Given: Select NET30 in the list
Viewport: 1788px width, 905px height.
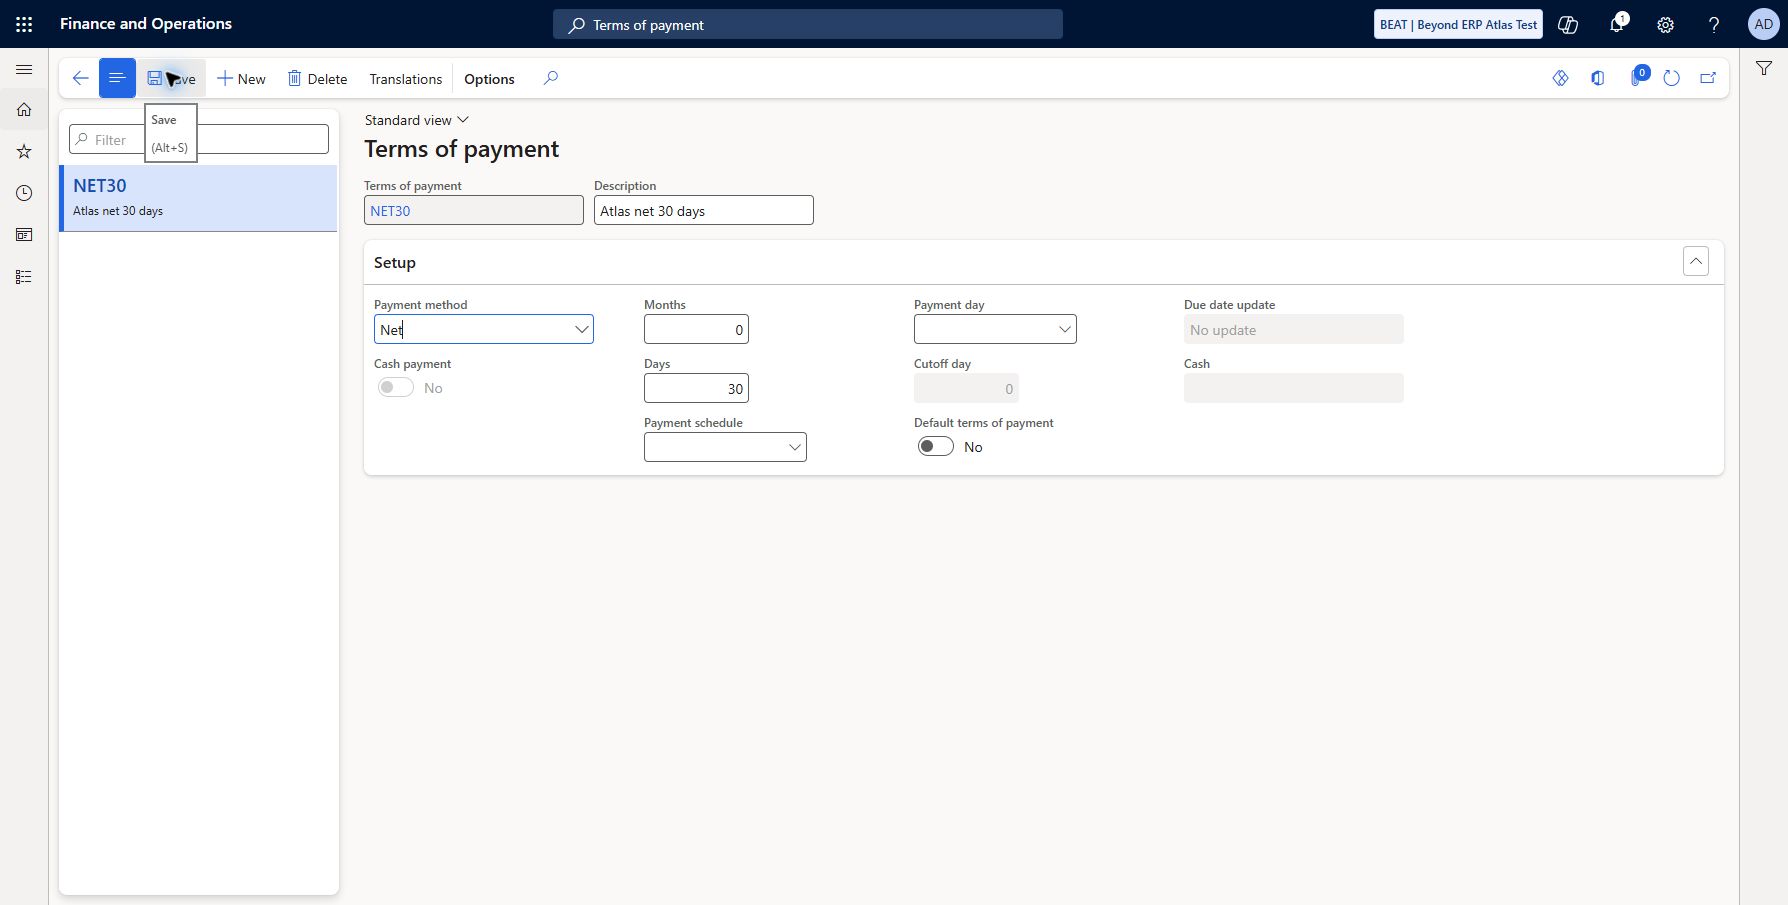Looking at the screenshot, I should tap(199, 198).
